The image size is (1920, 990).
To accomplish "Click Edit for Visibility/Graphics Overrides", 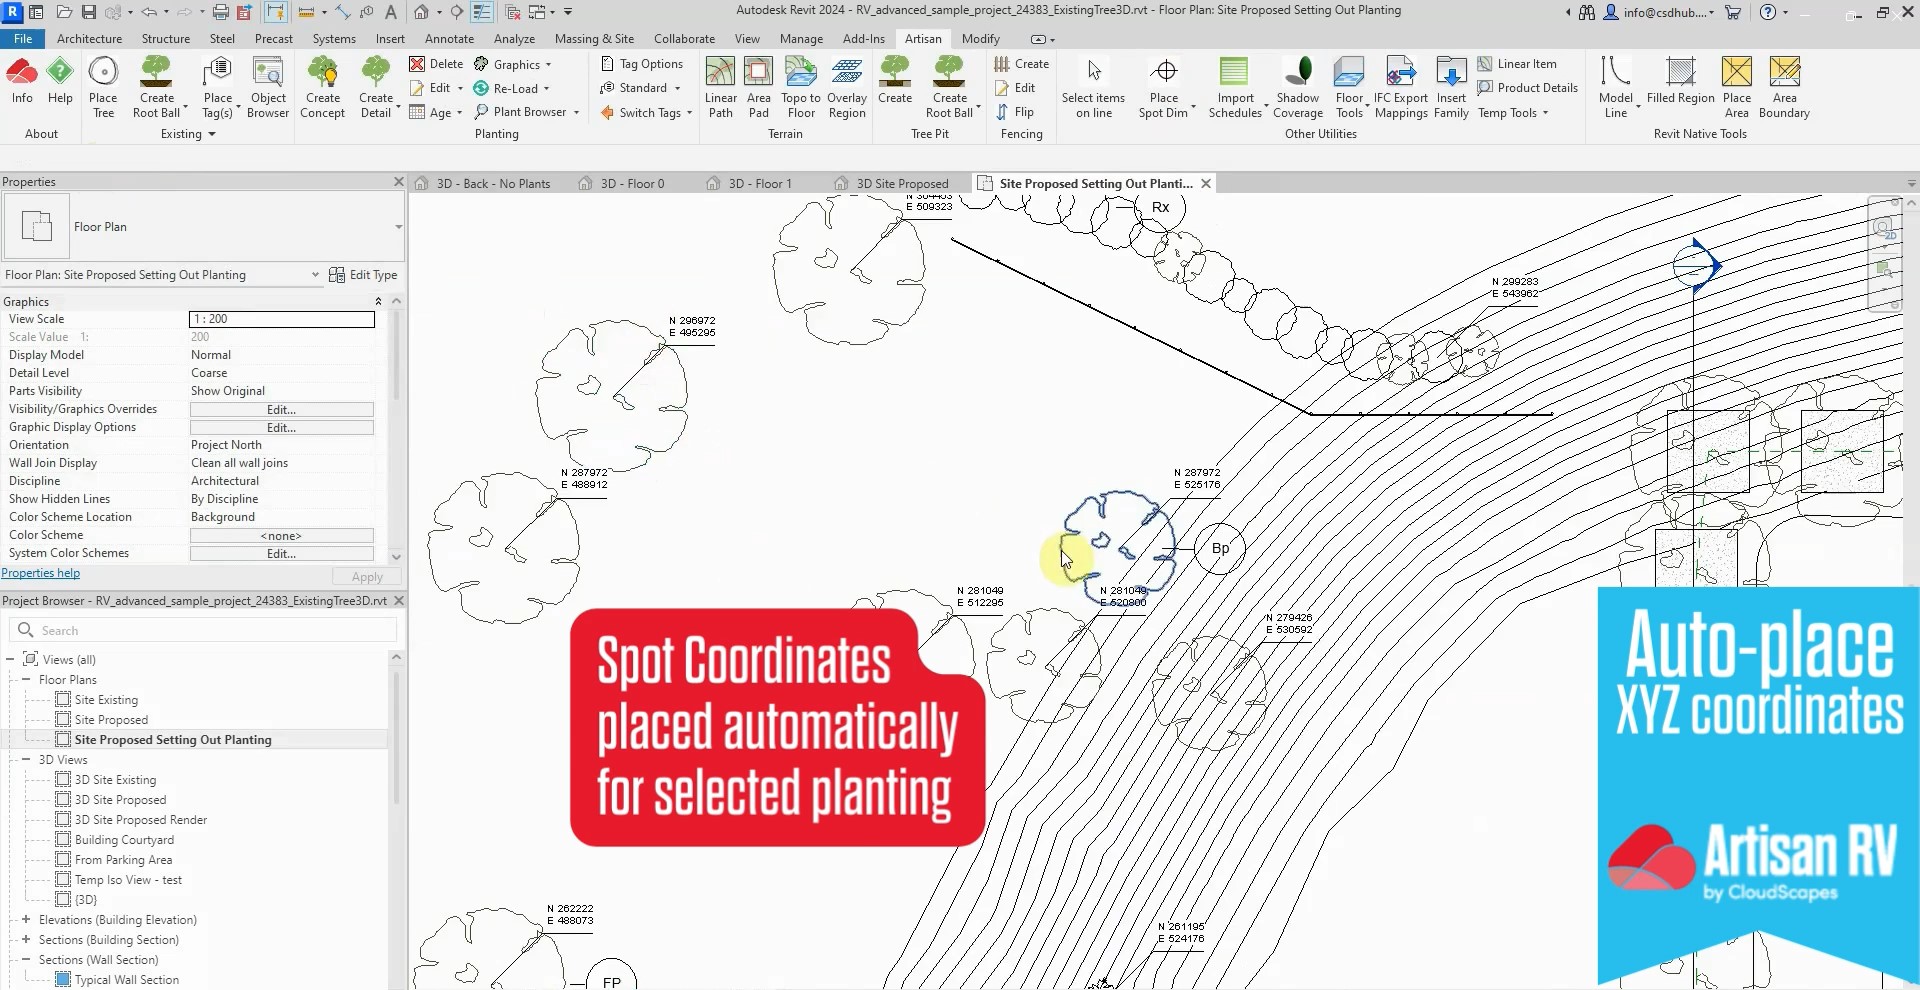I will [x=282, y=410].
